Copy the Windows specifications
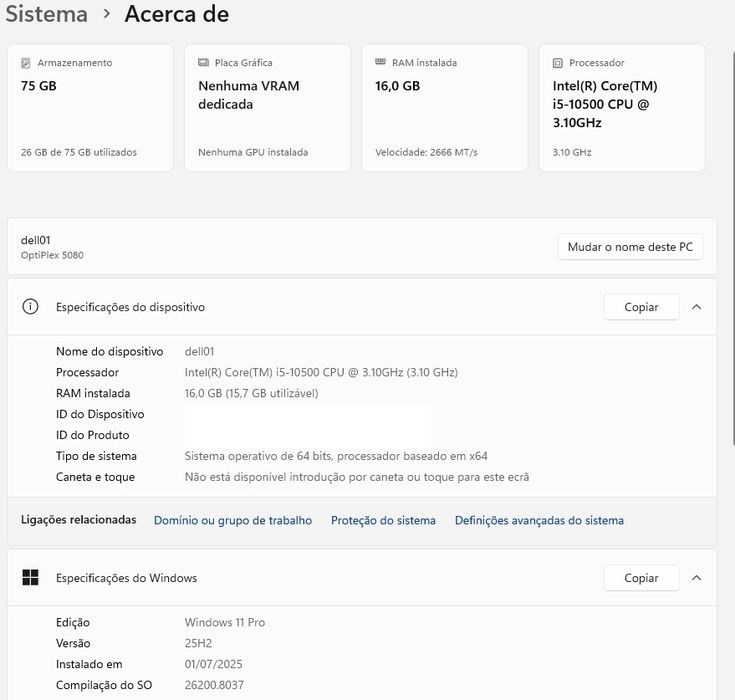The width and height of the screenshot is (735, 700). point(641,578)
